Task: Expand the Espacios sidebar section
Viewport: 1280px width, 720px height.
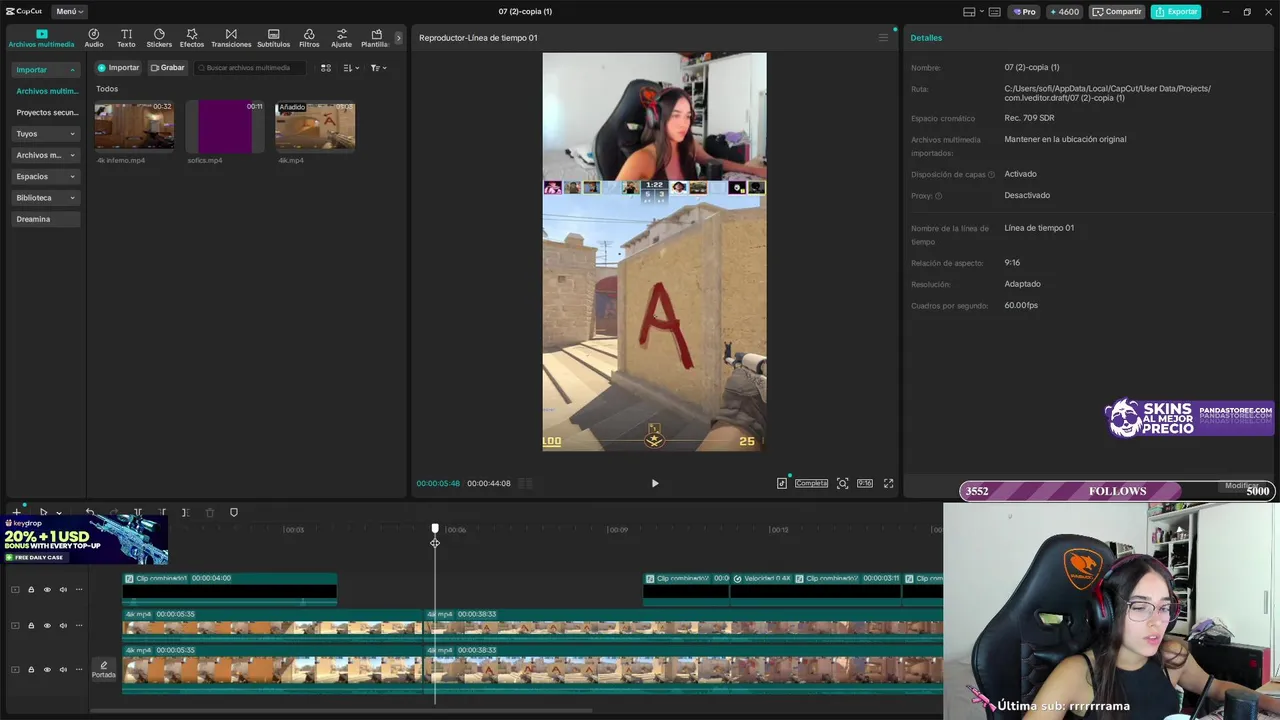Action: pyautogui.click(x=46, y=176)
